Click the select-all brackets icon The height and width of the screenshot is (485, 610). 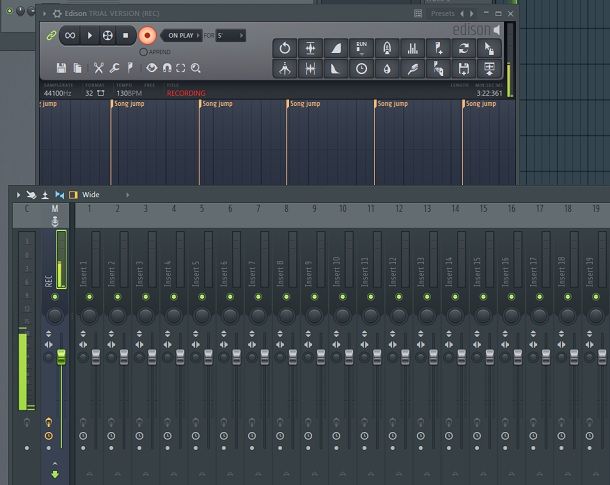click(181, 68)
